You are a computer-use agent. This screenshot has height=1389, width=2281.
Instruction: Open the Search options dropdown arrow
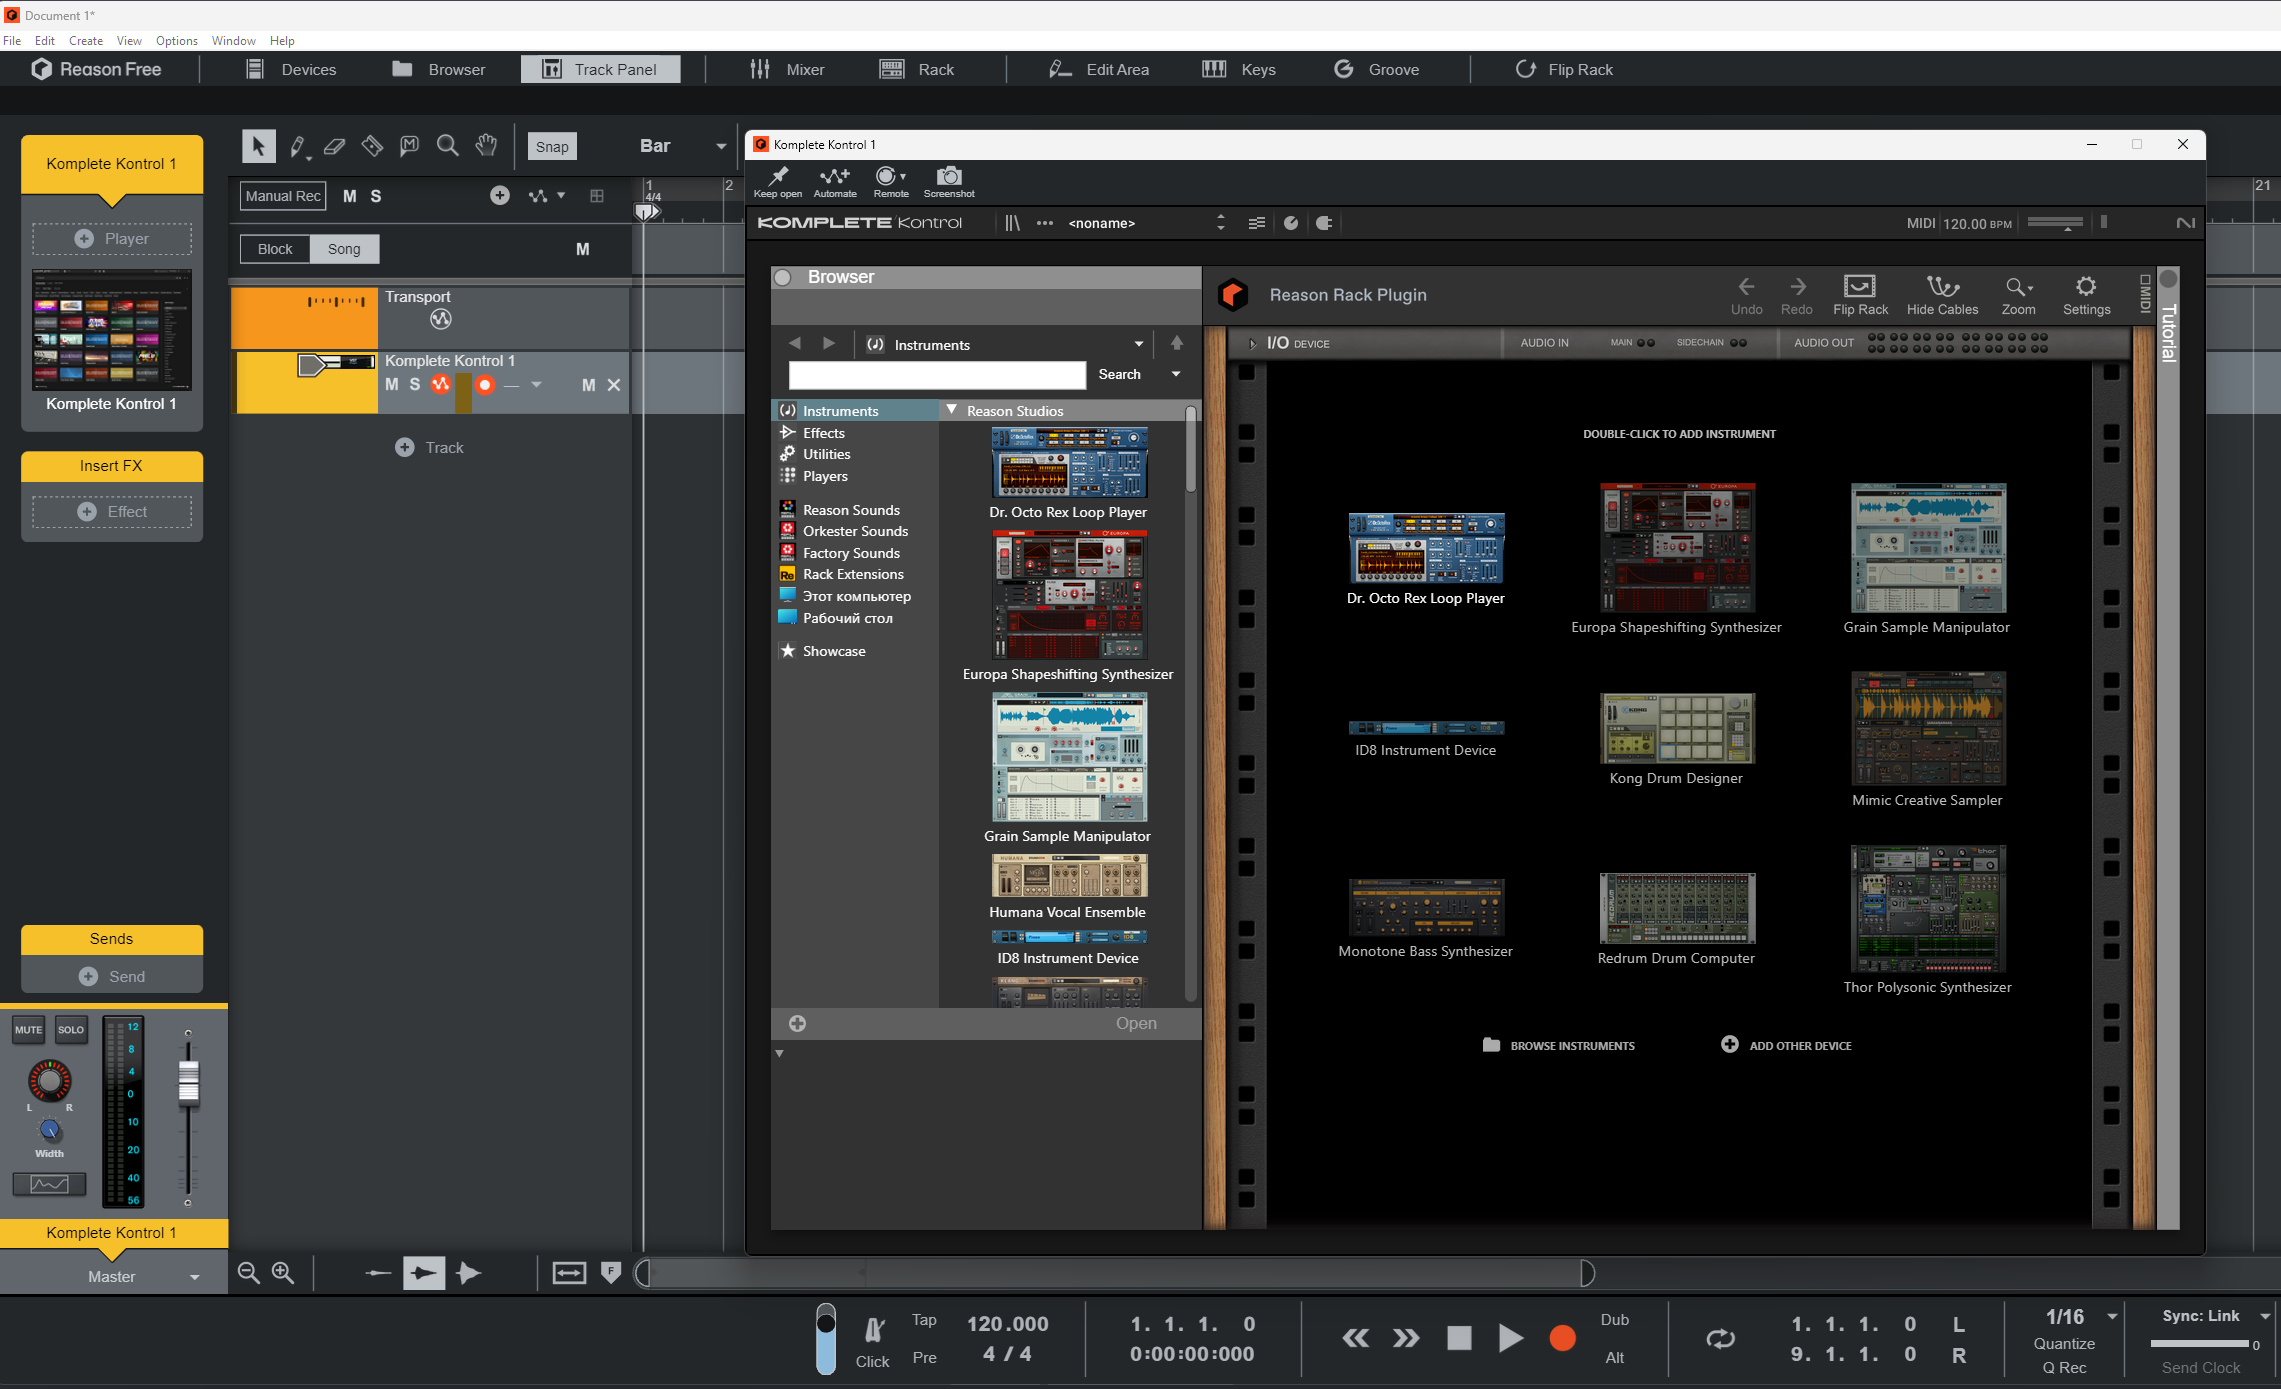(1176, 374)
